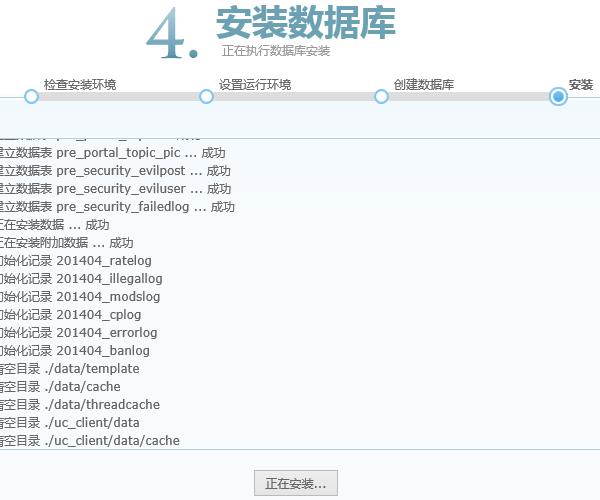Click the 201404_errorlog record line

point(78,333)
